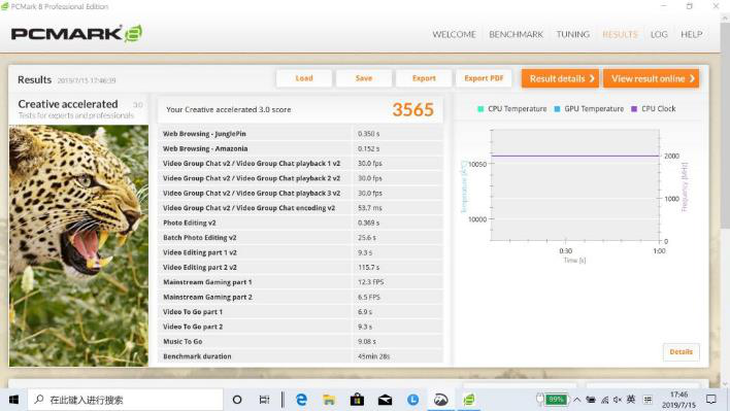This screenshot has width=730, height=411.
Task: Toggle CPU Temperature legend item
Action: [512, 109]
